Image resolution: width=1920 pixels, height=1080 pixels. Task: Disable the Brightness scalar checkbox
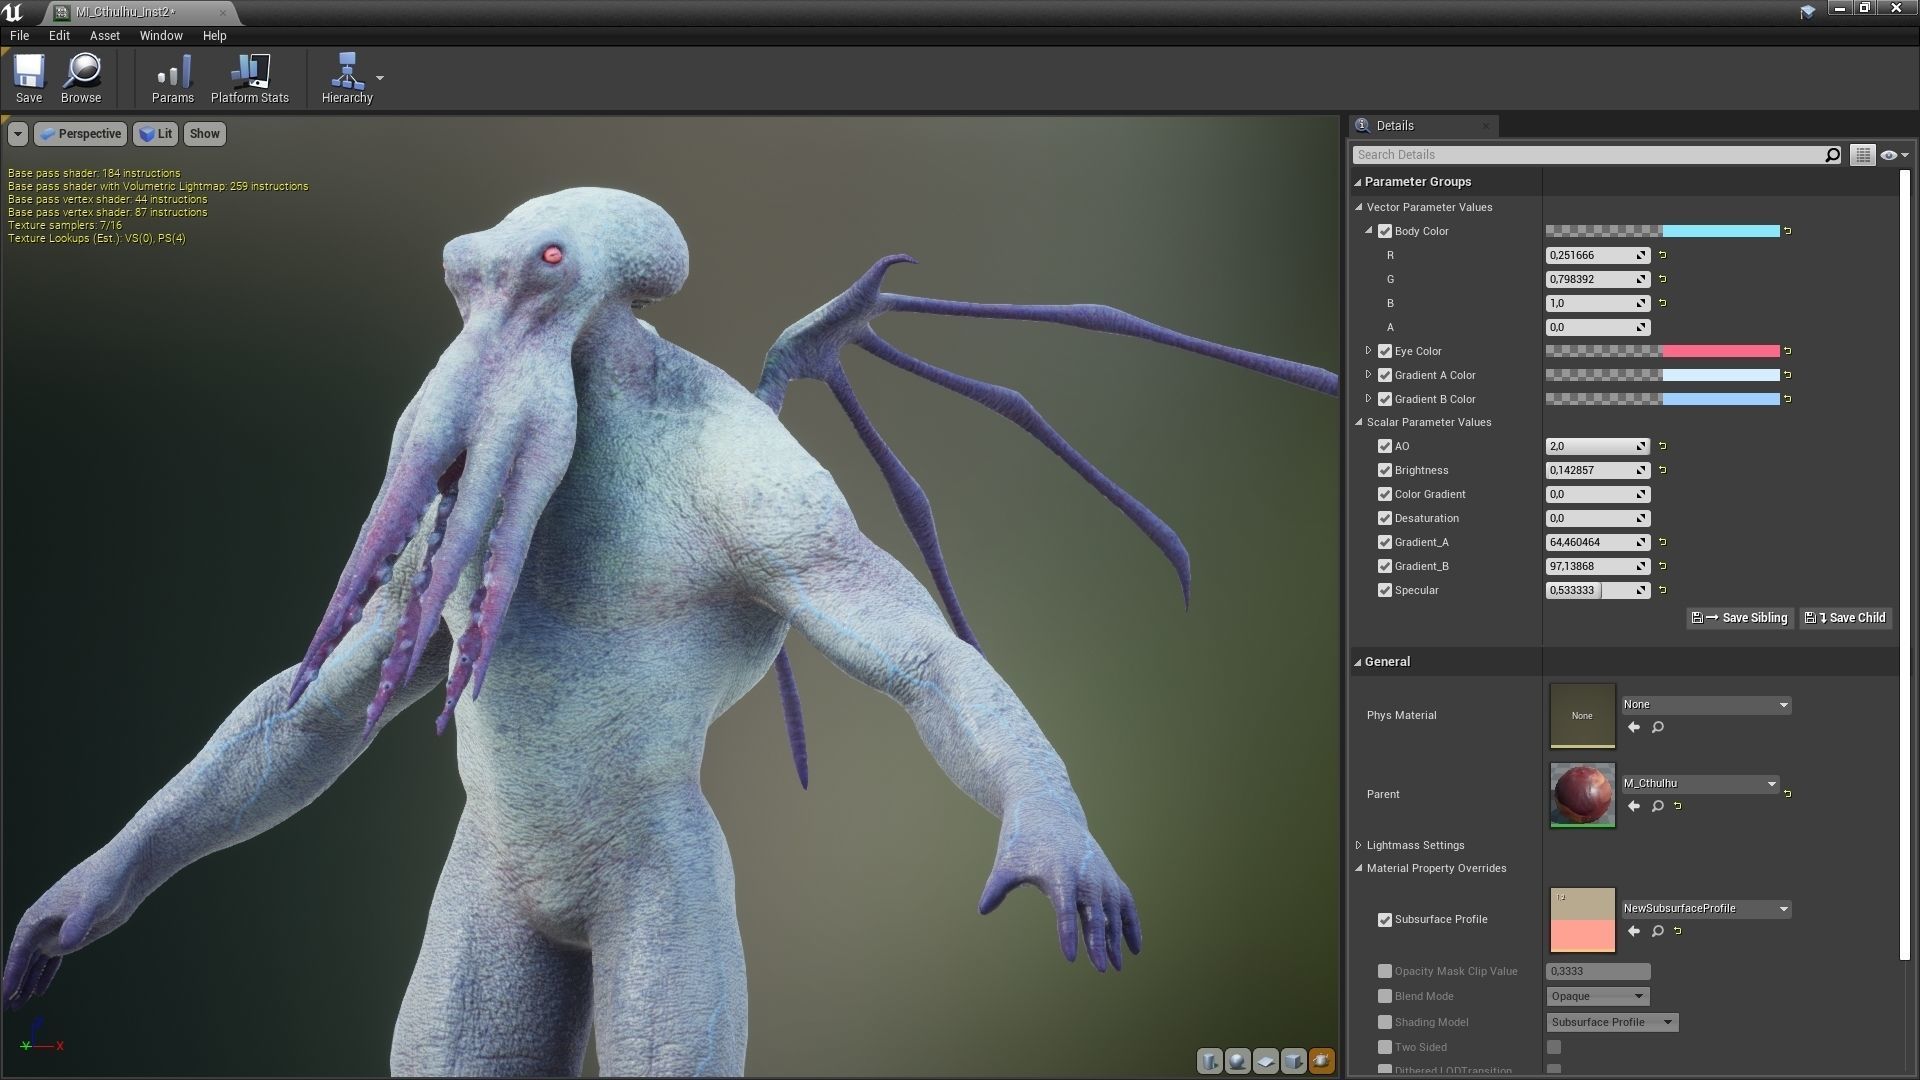coord(1385,470)
